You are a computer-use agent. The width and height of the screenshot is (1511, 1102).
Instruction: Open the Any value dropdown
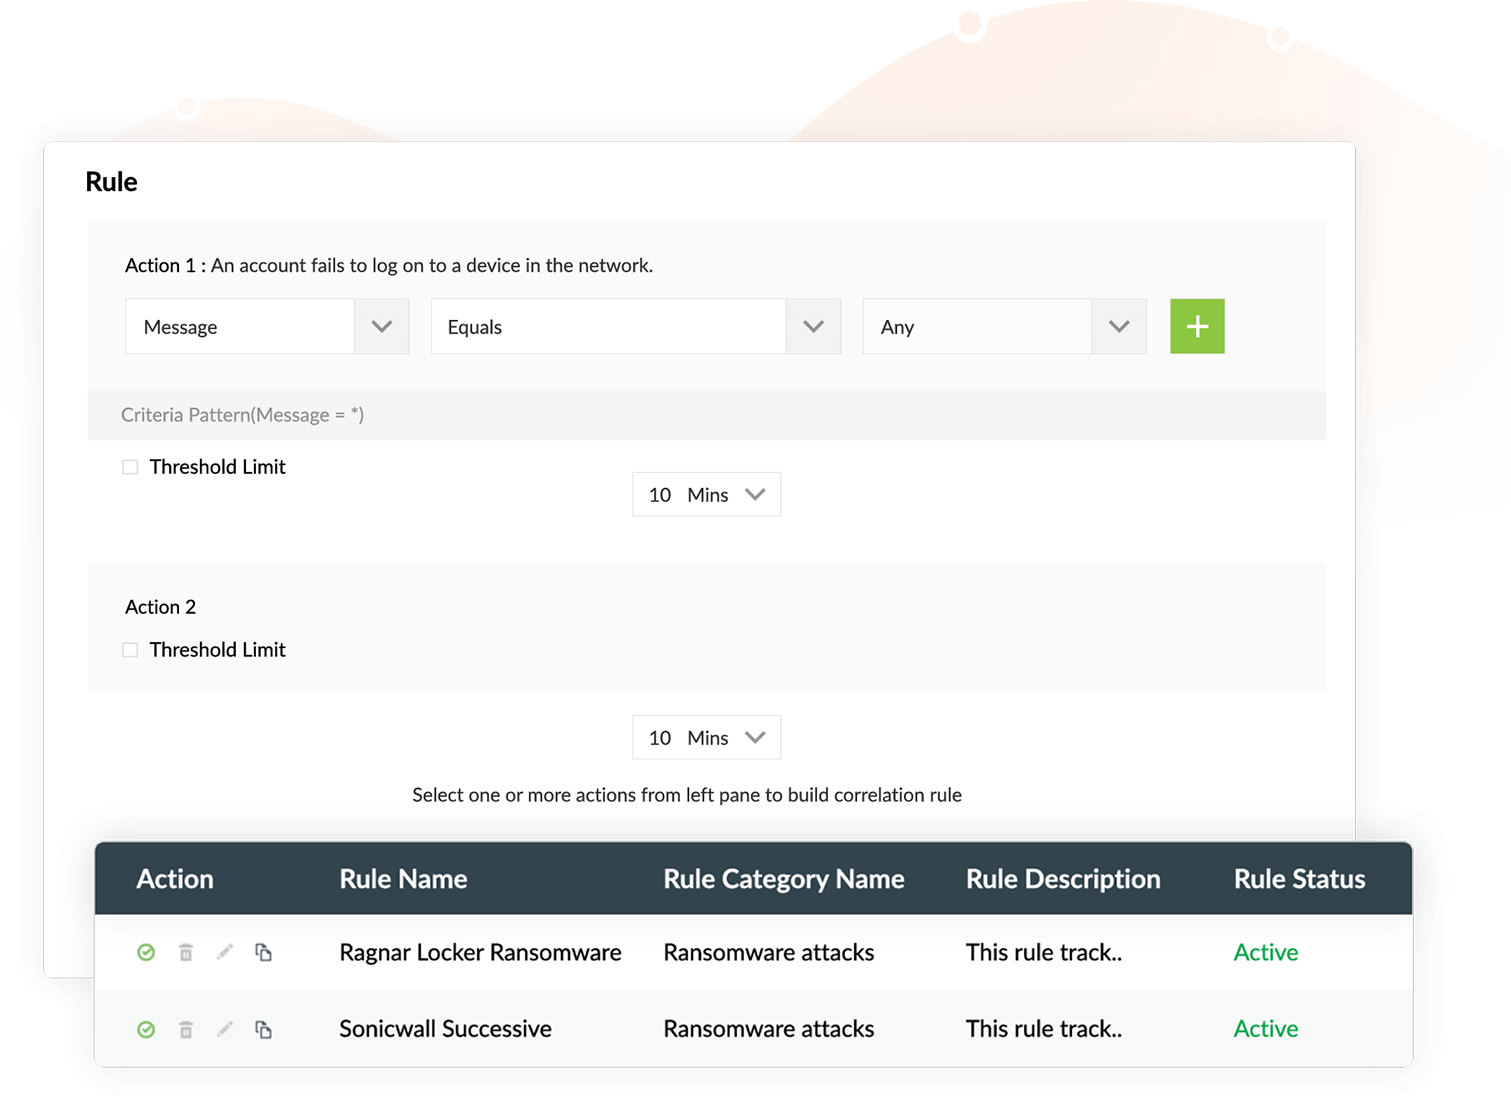tap(1004, 326)
